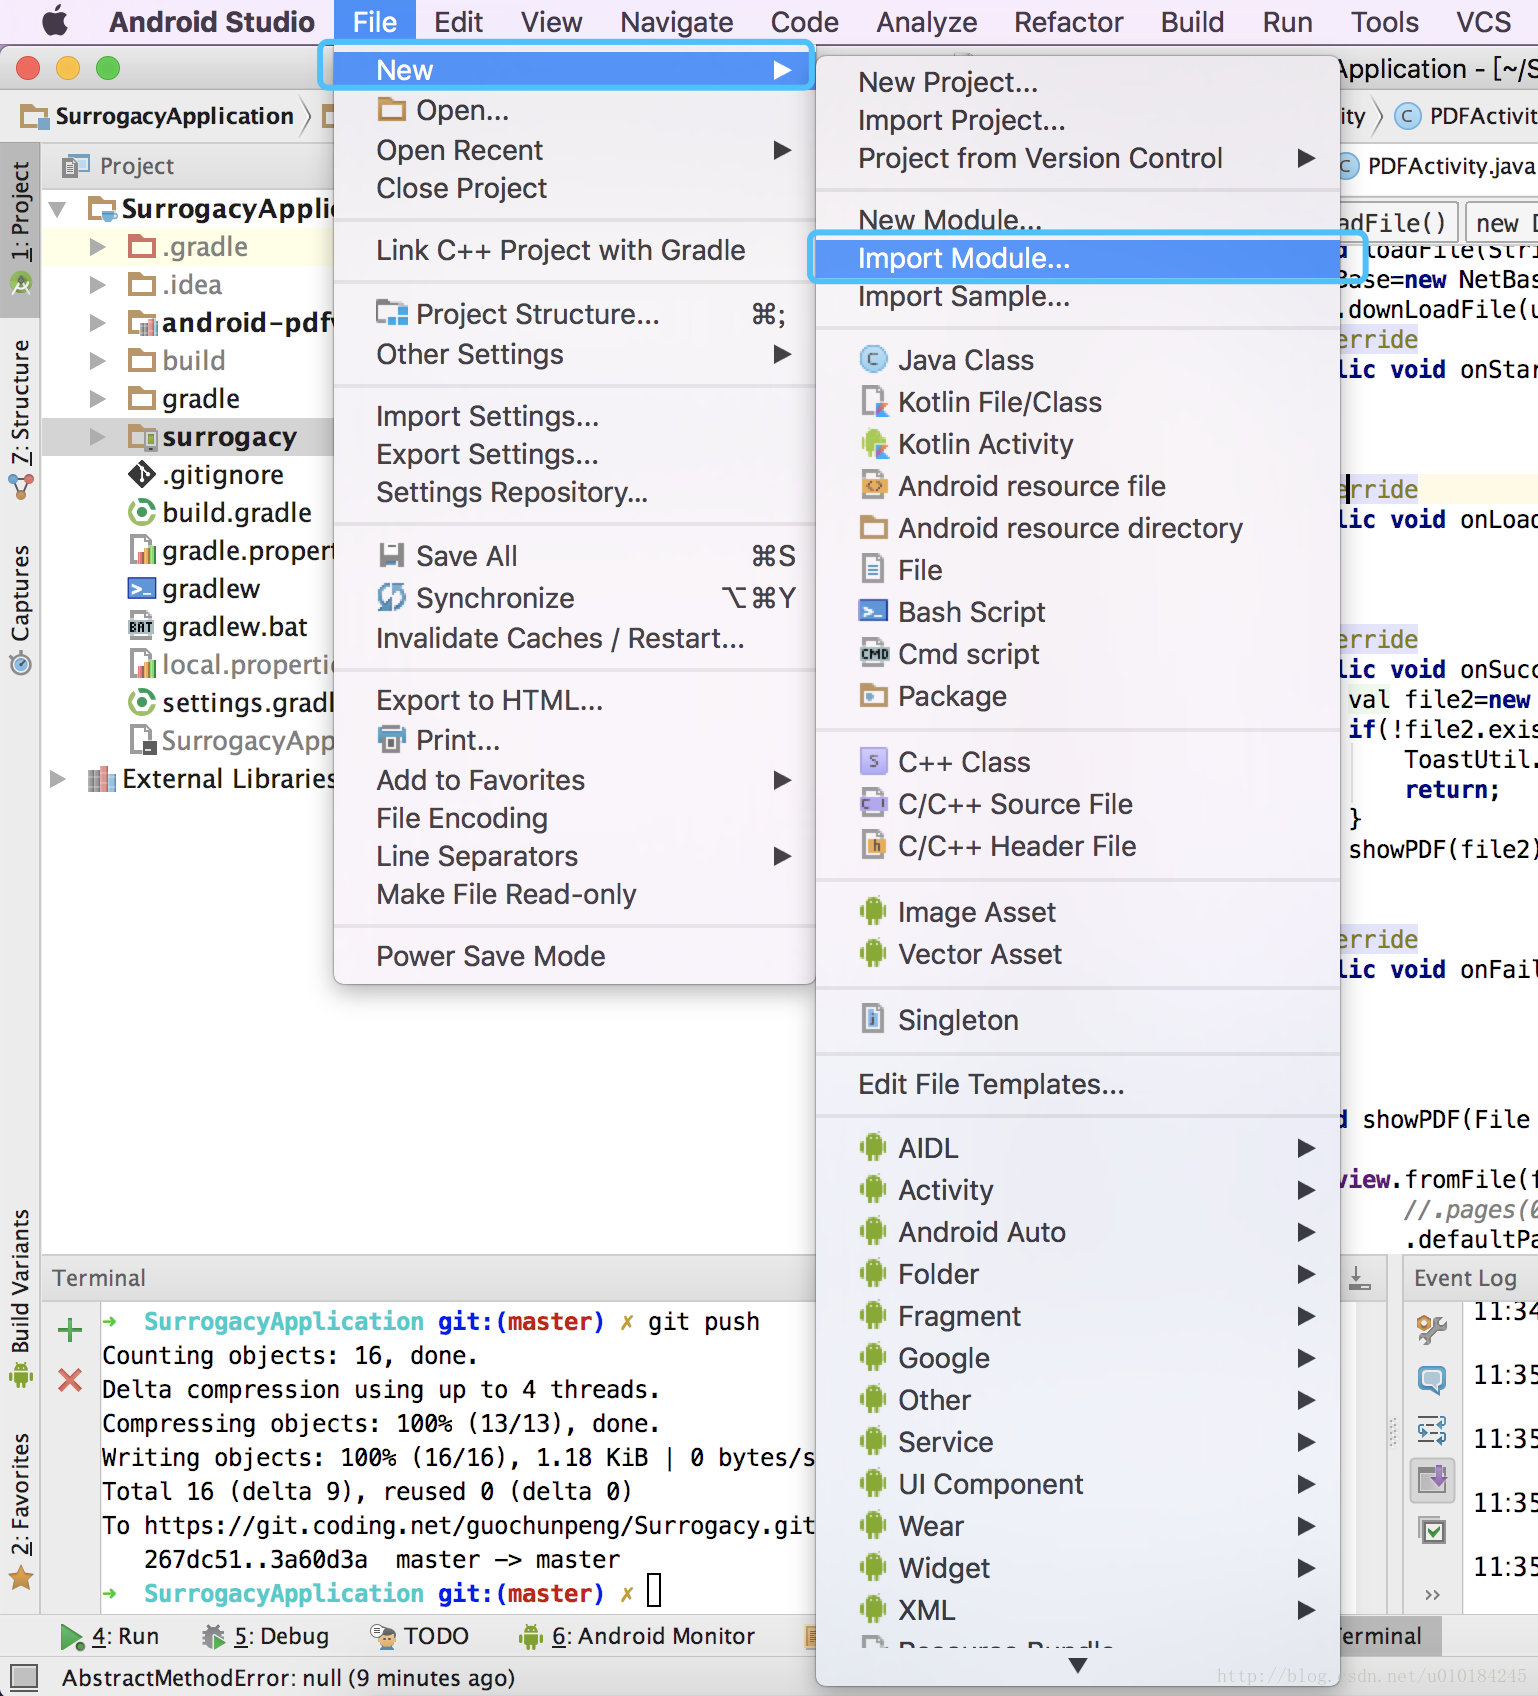Open the Run tool window
This screenshot has width=1538, height=1696.
pyautogui.click(x=109, y=1636)
